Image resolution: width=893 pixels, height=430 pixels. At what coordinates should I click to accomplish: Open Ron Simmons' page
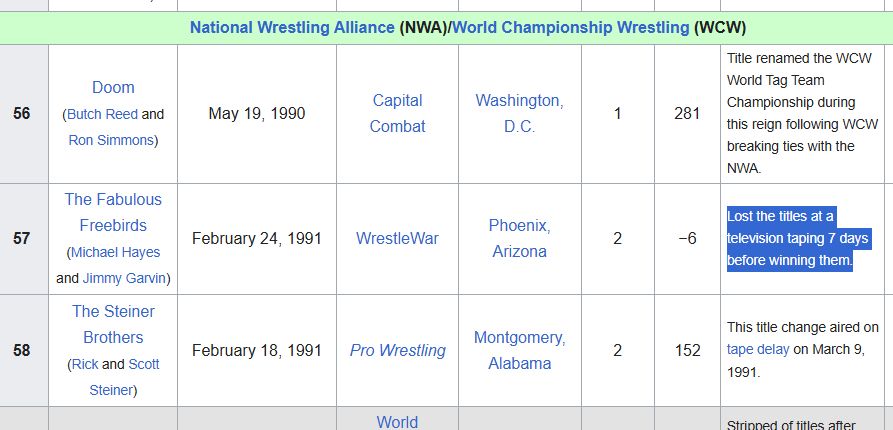click(x=111, y=140)
